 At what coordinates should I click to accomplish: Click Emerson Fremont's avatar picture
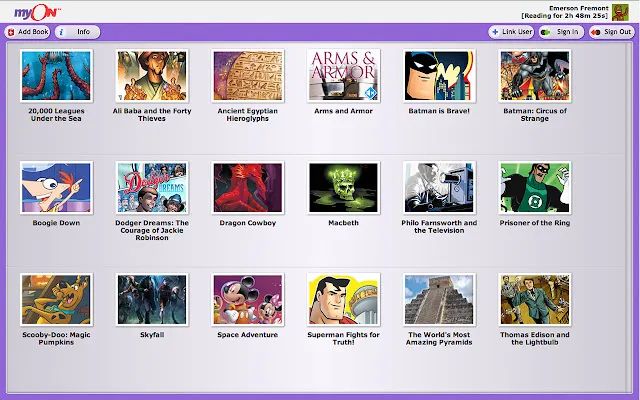[620, 12]
